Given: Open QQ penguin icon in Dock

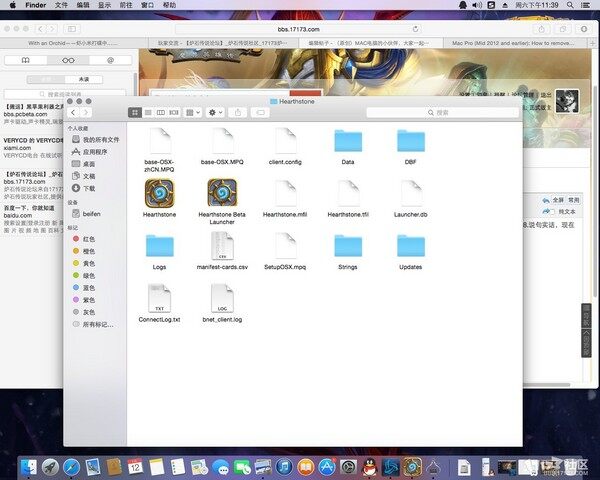Looking at the screenshot, I should [370, 467].
